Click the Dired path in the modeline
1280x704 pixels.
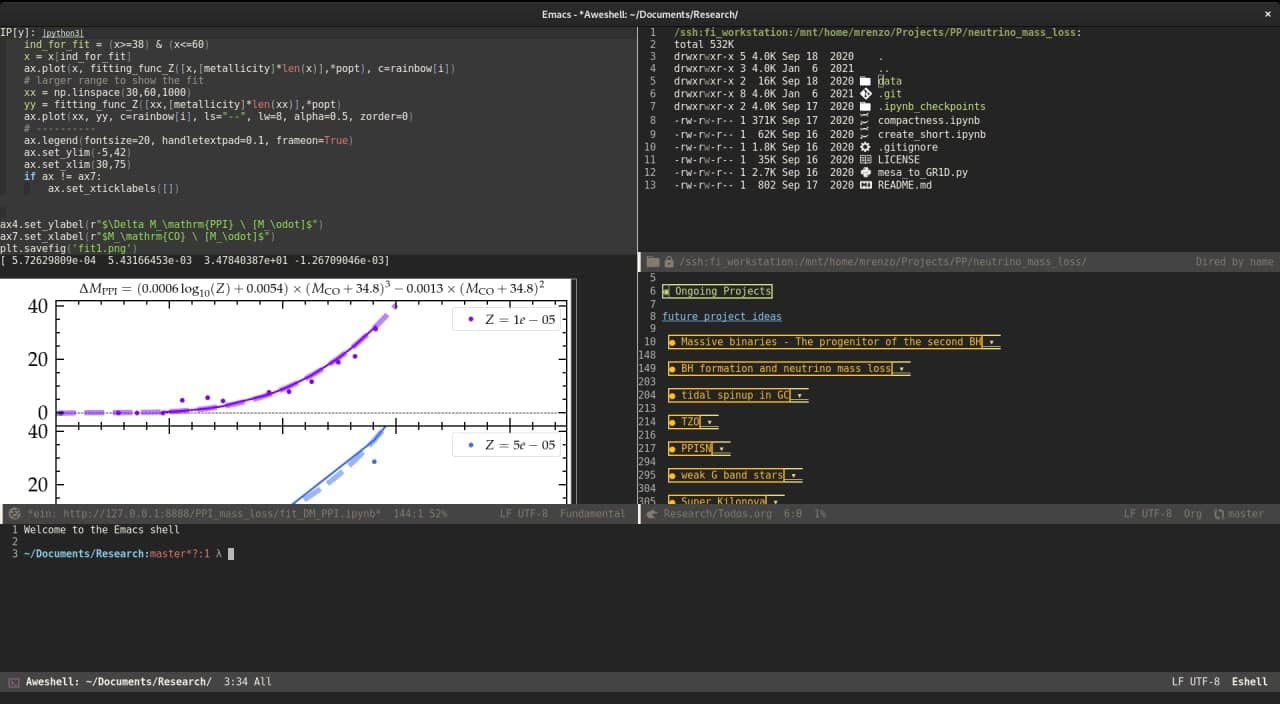point(882,262)
